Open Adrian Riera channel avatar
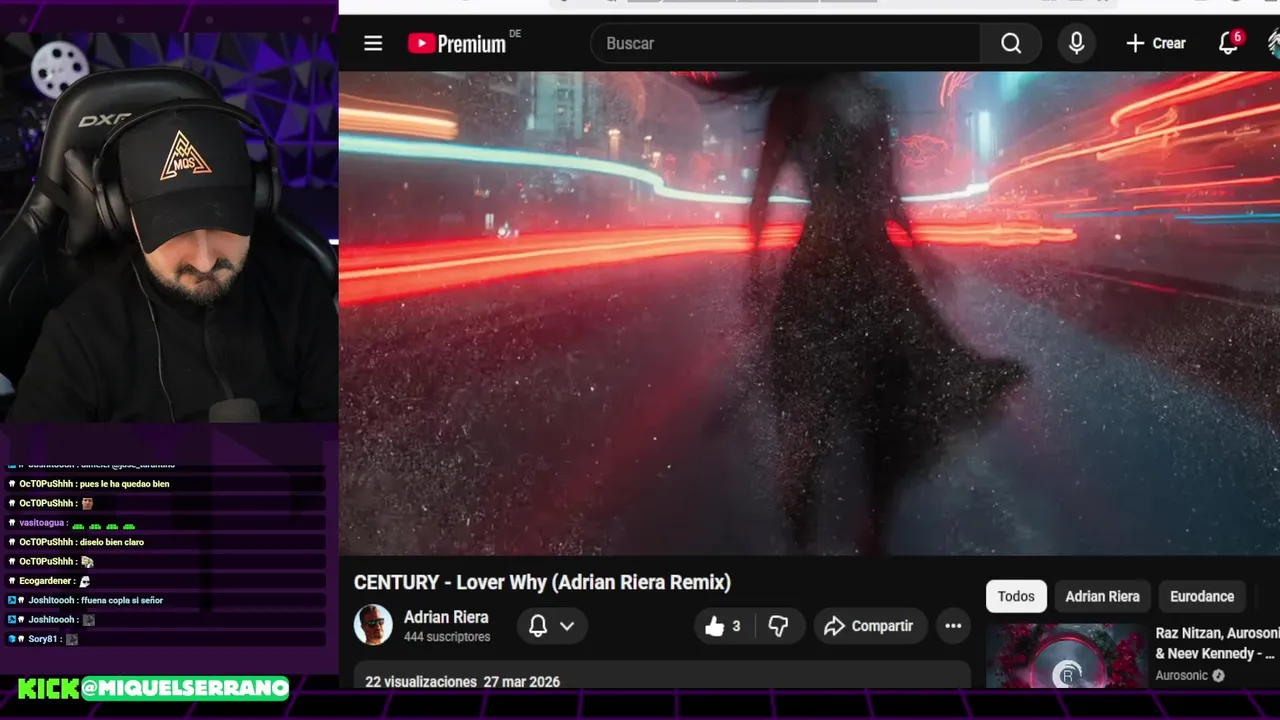This screenshot has width=1280, height=720. (373, 625)
